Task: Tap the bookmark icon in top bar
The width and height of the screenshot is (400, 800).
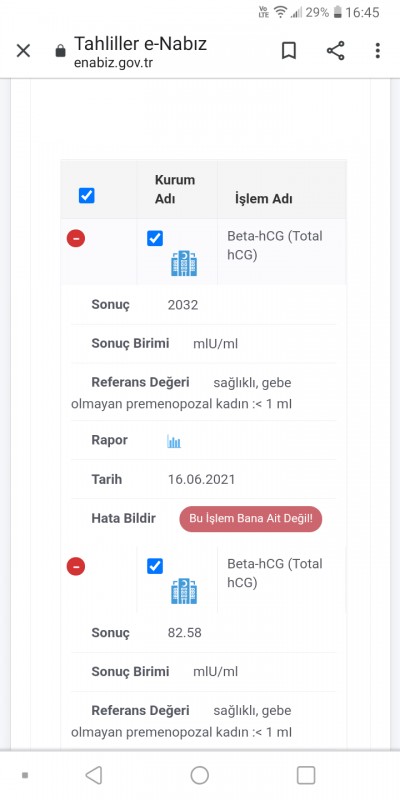Action: [289, 51]
